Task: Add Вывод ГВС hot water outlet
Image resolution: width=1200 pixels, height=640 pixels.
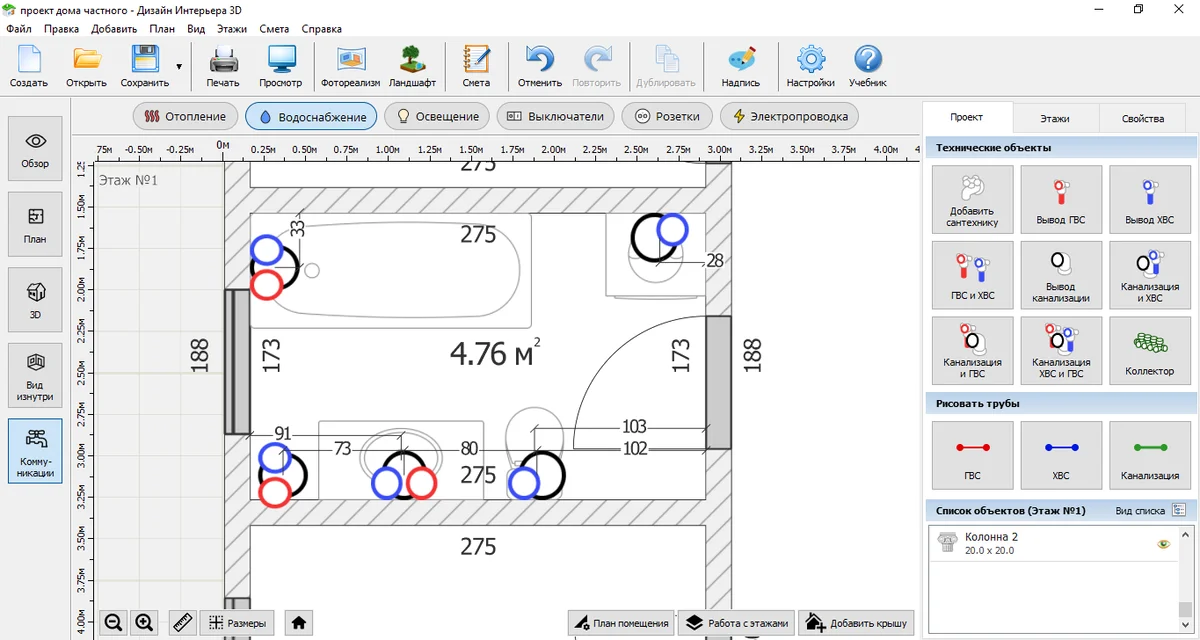Action: pyautogui.click(x=1062, y=199)
